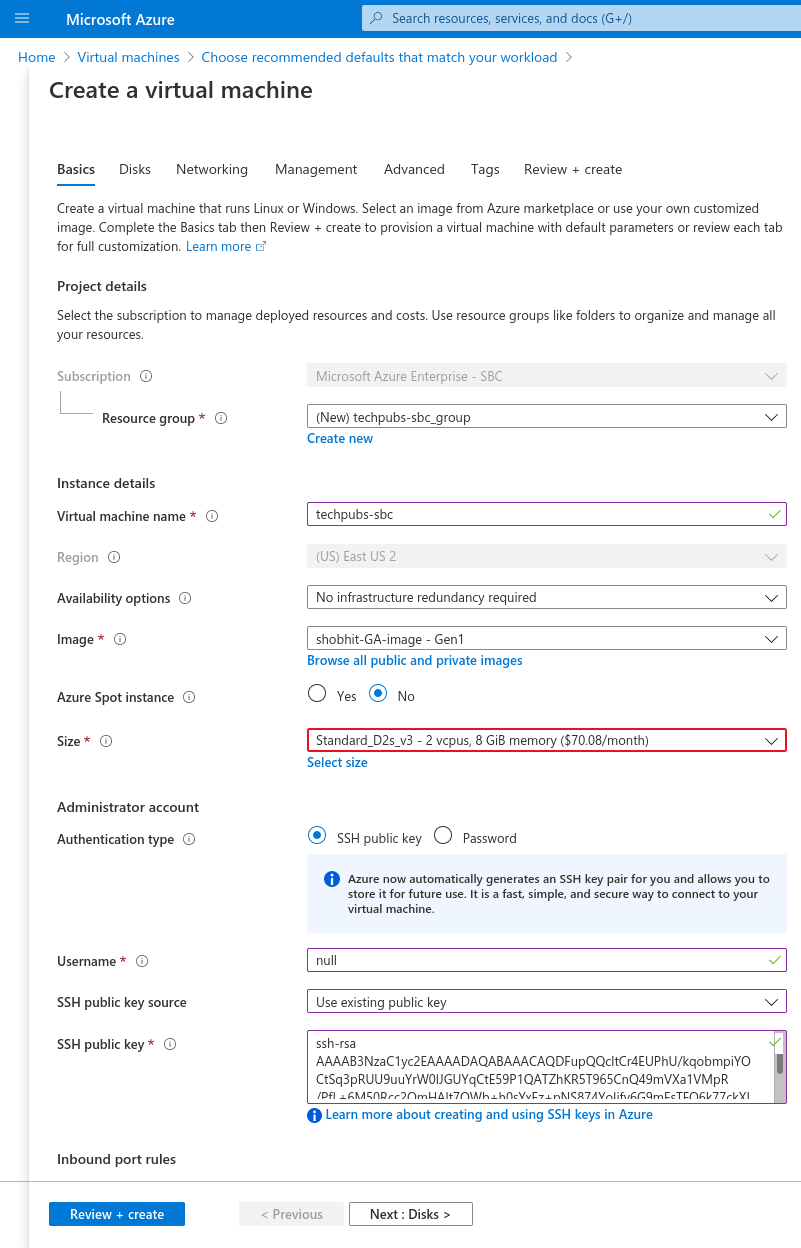Click info icon beside Virtual machine name

pyautogui.click(x=212, y=516)
